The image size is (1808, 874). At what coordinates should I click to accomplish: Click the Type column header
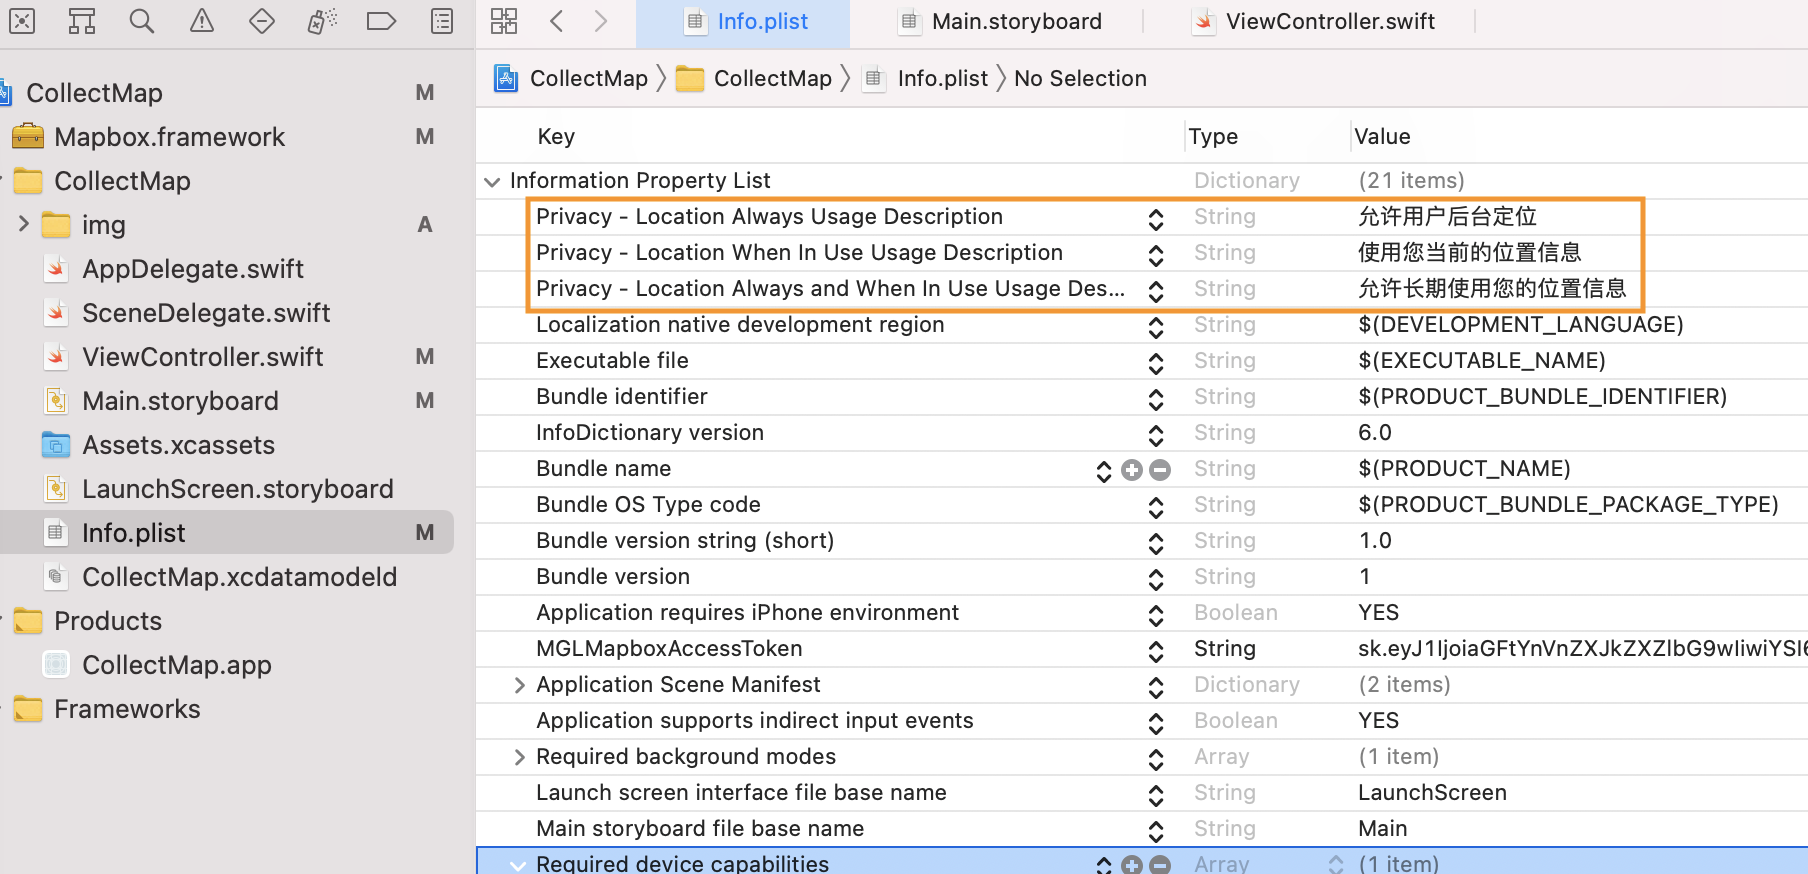coord(1213,136)
